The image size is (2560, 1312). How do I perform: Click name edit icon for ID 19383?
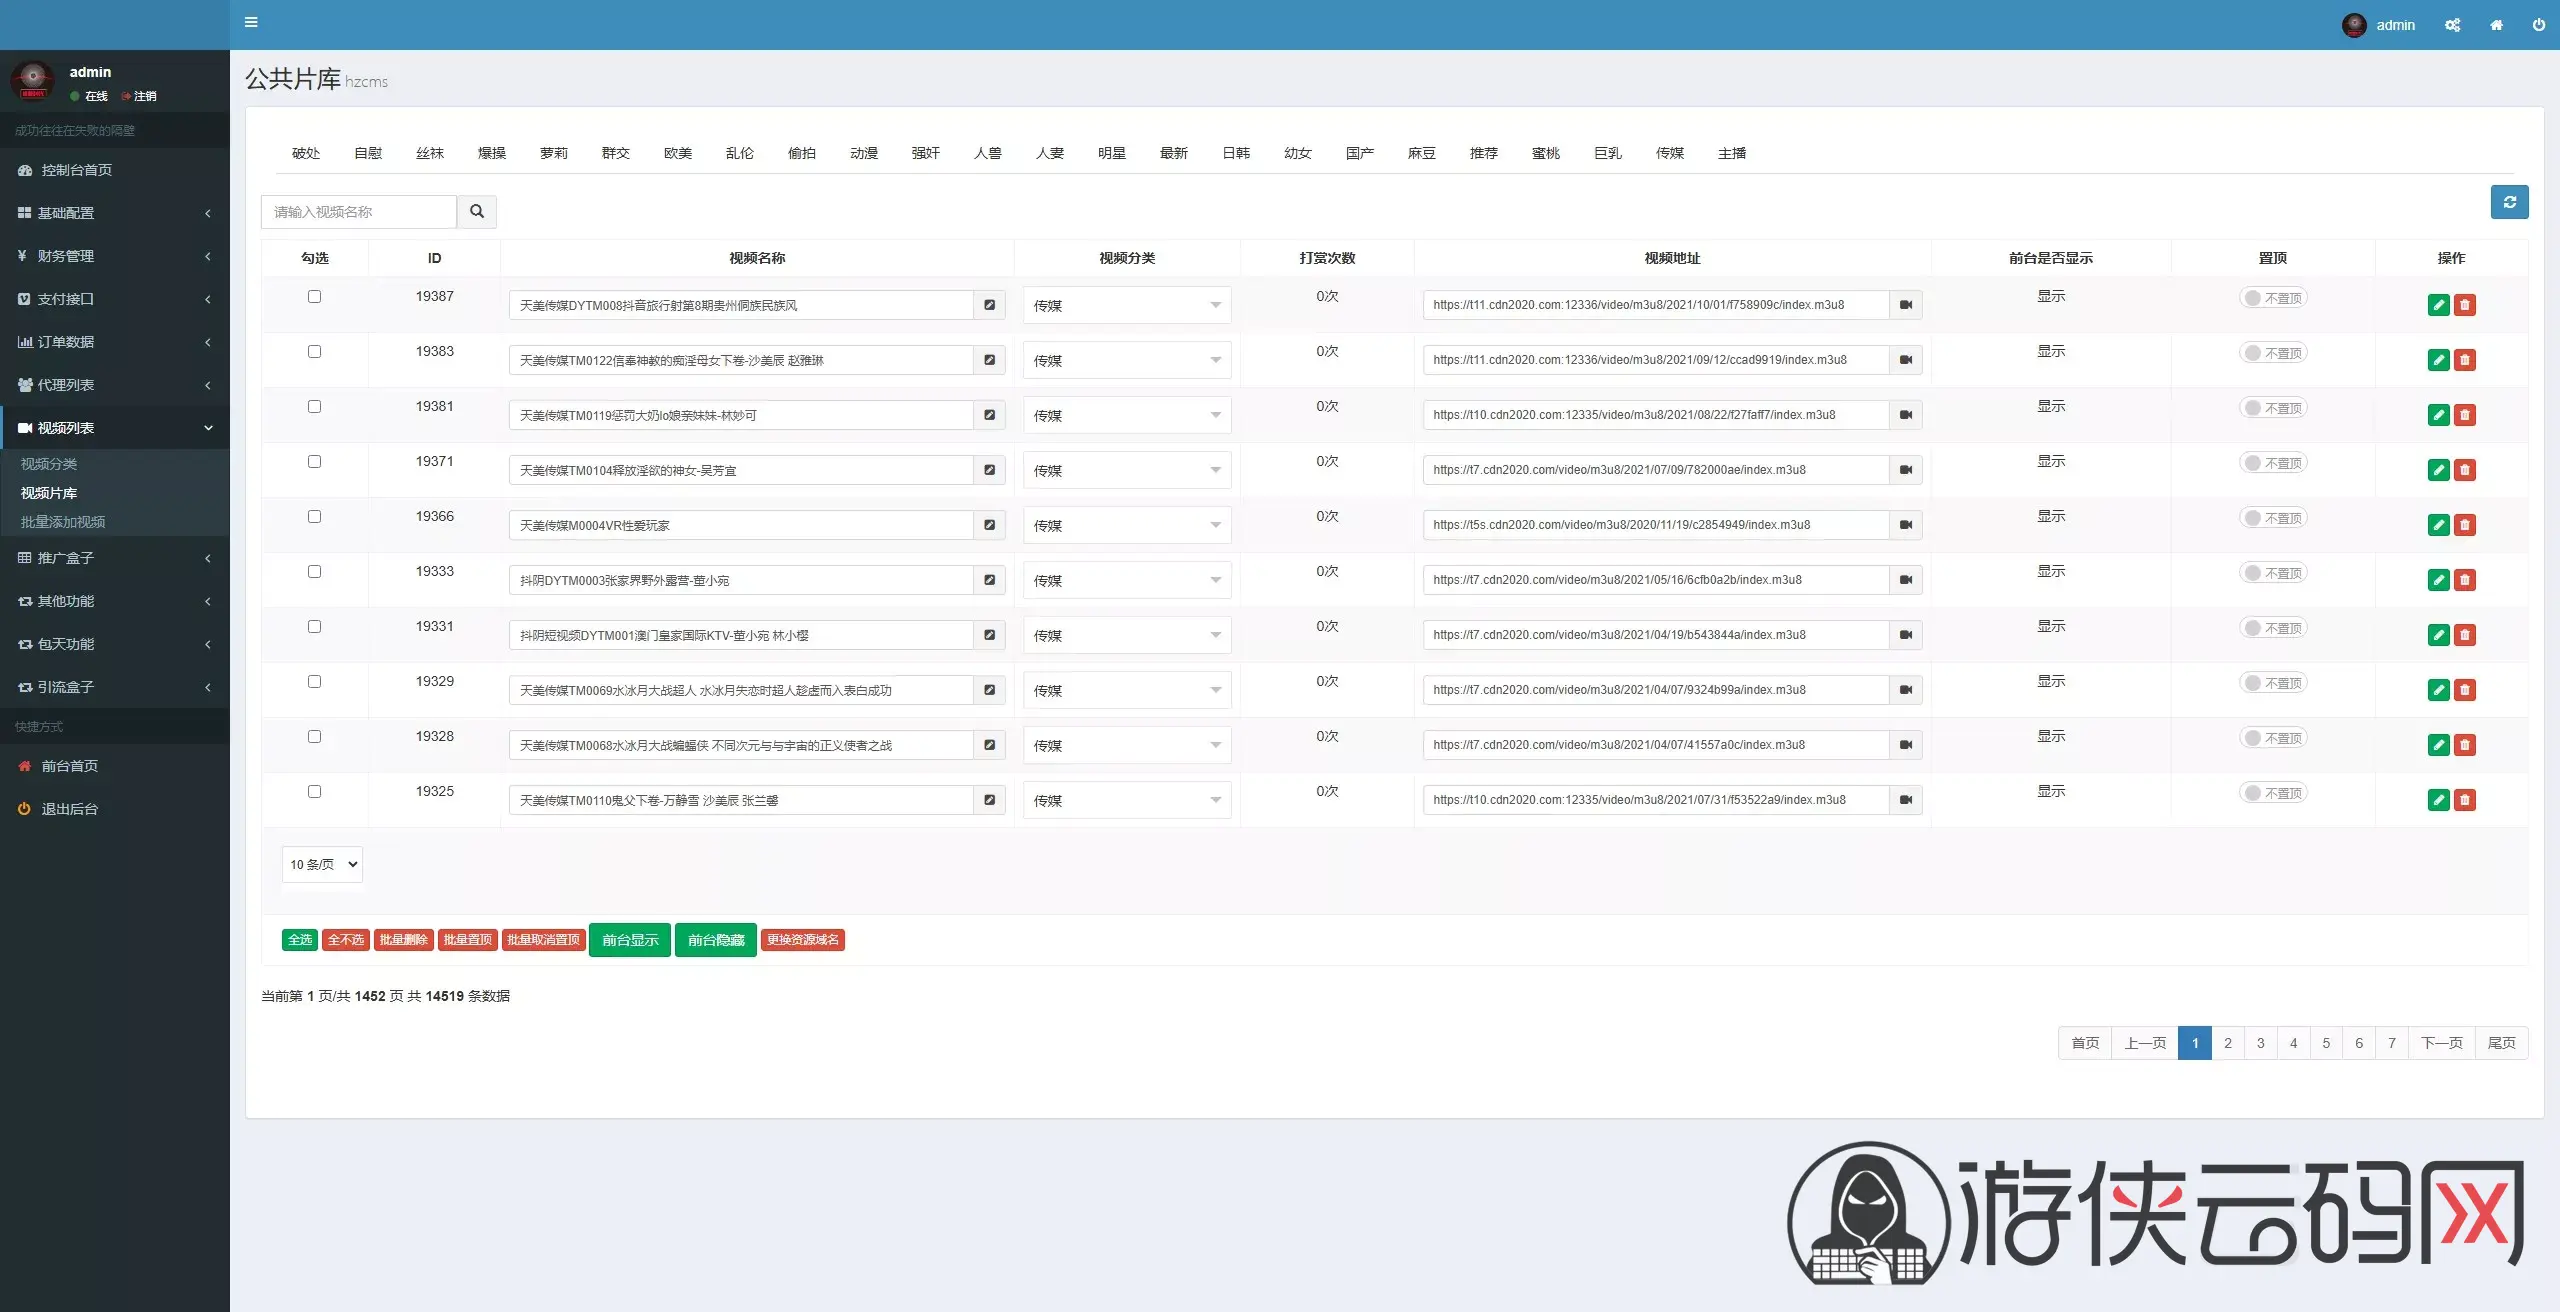tap(989, 360)
